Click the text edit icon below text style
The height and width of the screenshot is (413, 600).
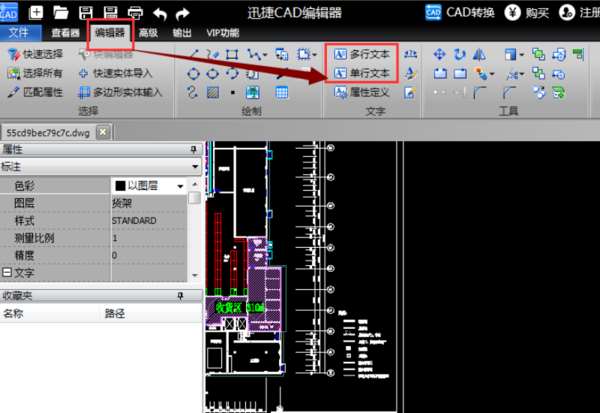click(410, 92)
